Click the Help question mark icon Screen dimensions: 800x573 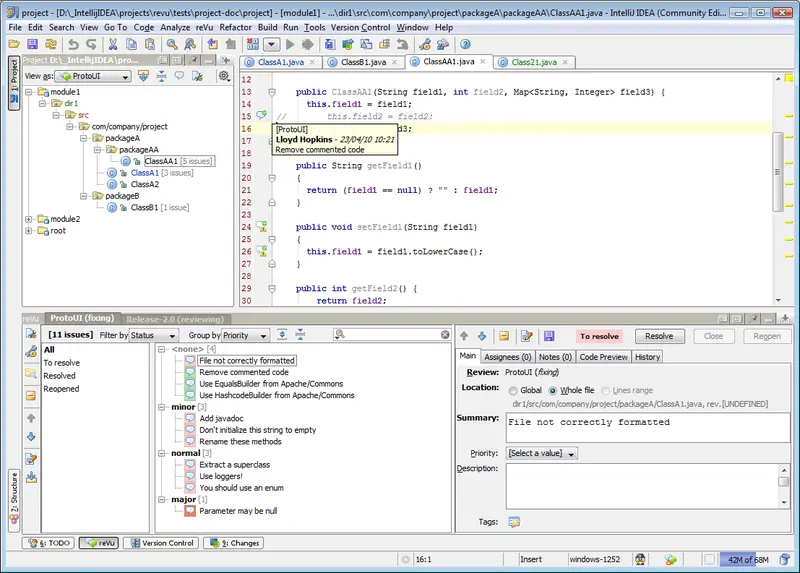465,45
